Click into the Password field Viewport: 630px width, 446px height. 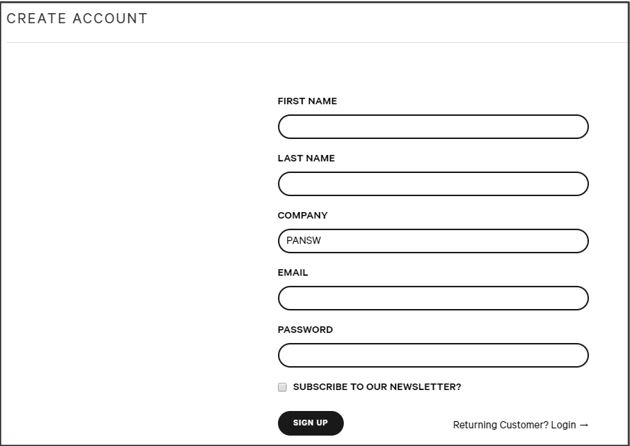tap(432, 355)
